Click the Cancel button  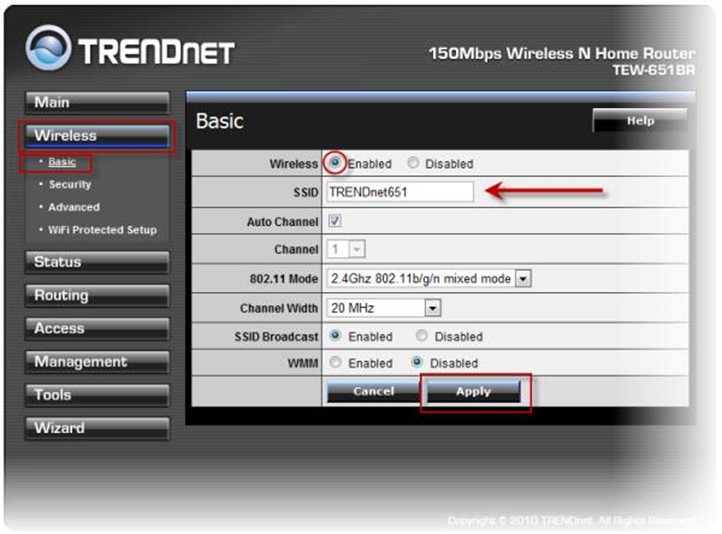(373, 392)
